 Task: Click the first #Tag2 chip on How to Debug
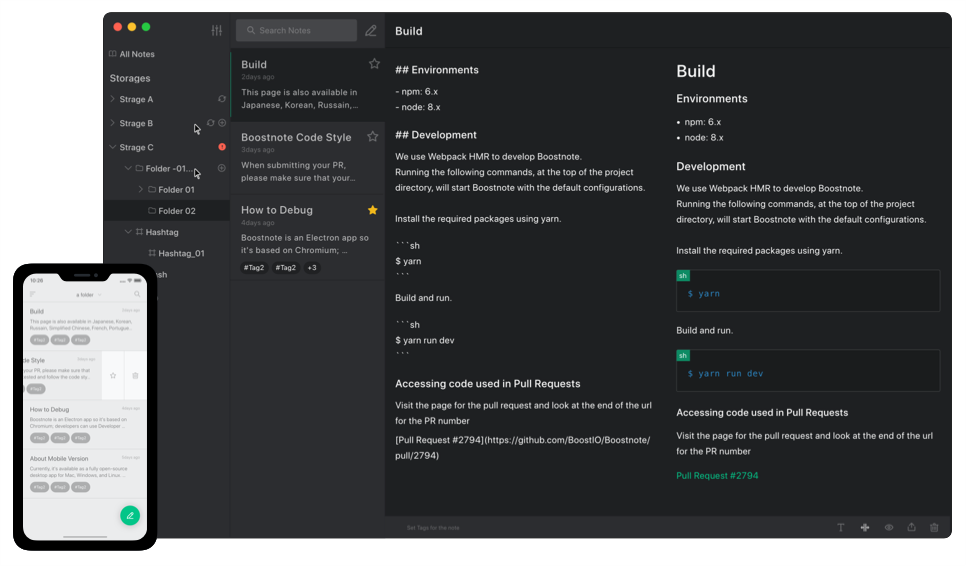[x=254, y=268]
